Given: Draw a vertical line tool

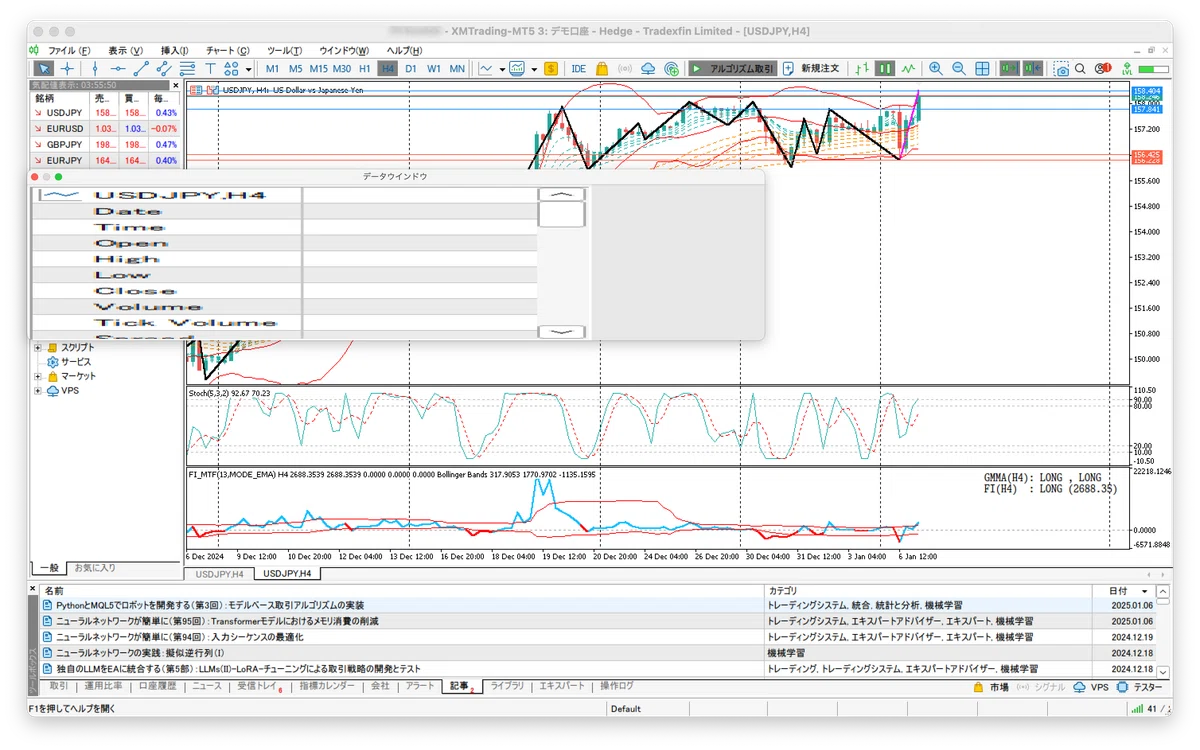Looking at the screenshot, I should click(x=94, y=69).
